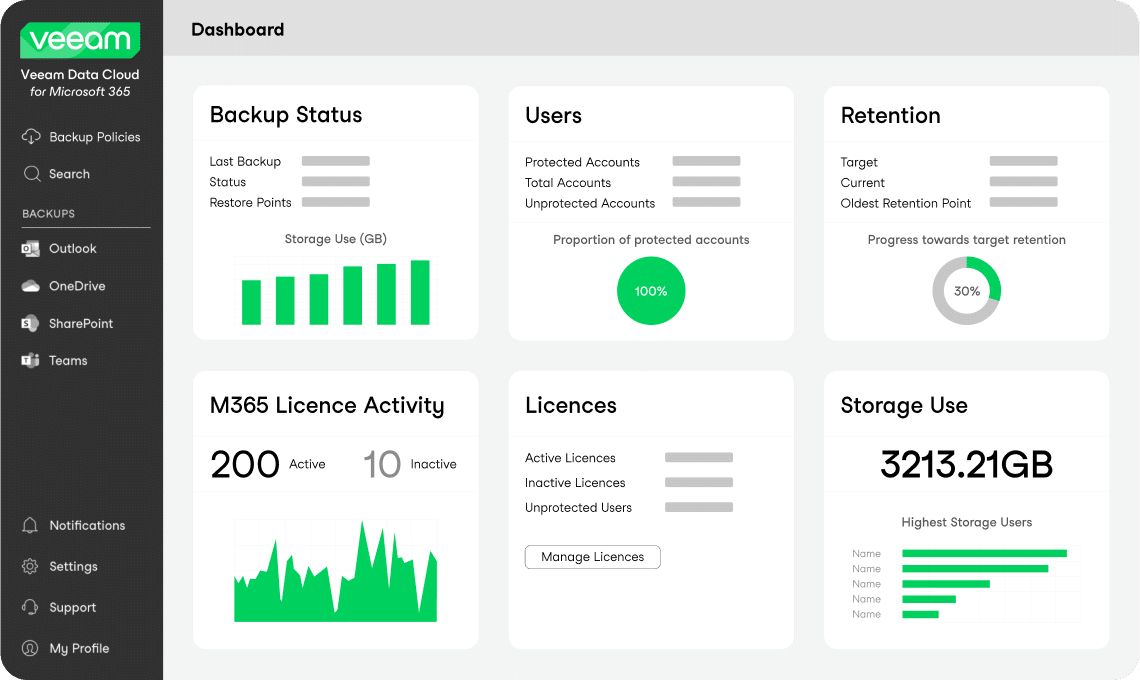Open the Teams backups section
Viewport: 1140px width, 680px height.
67,360
